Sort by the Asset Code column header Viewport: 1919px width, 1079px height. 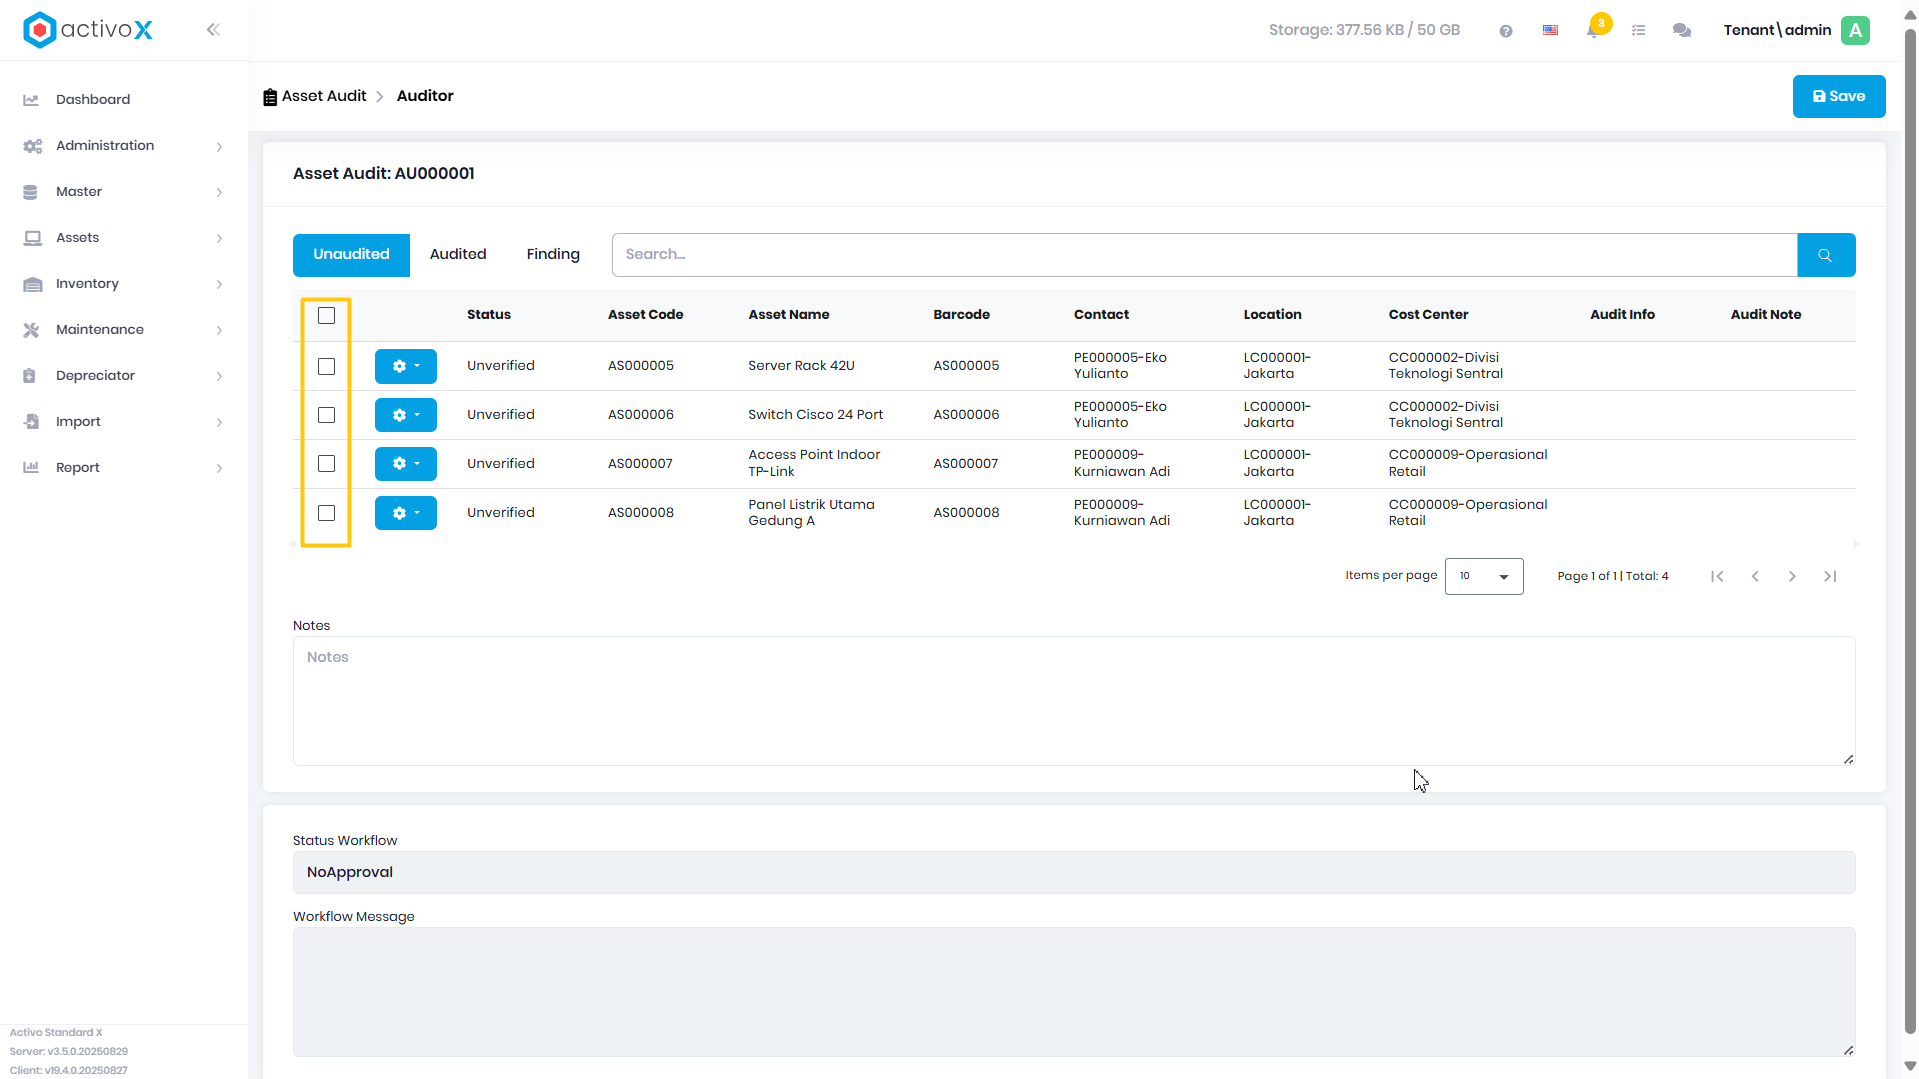tap(645, 315)
